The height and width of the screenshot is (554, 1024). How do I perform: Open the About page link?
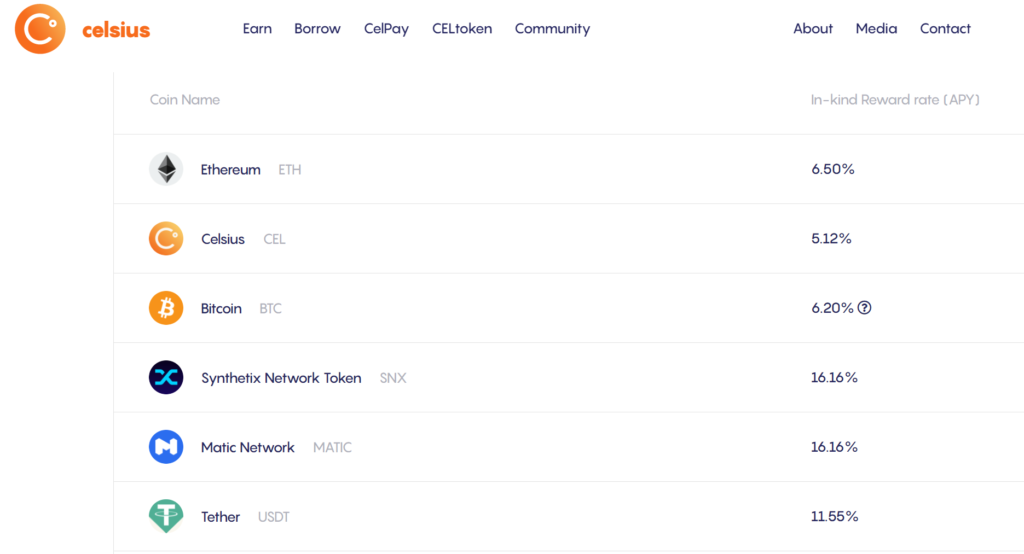pyautogui.click(x=813, y=29)
